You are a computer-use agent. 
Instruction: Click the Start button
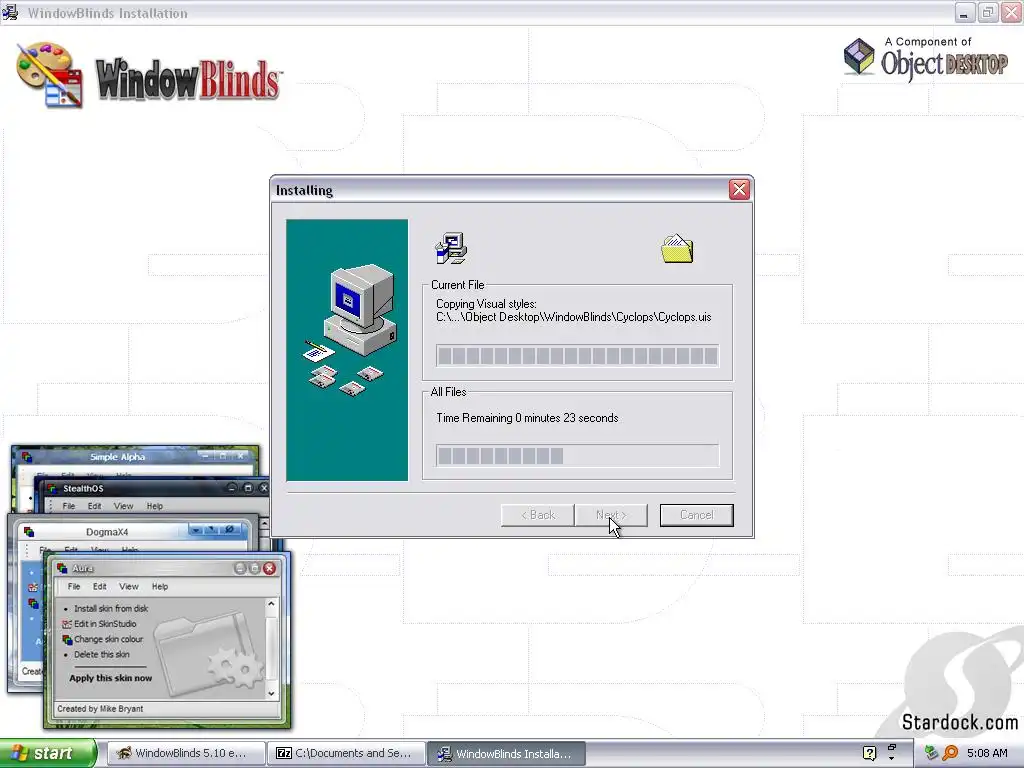(48, 753)
